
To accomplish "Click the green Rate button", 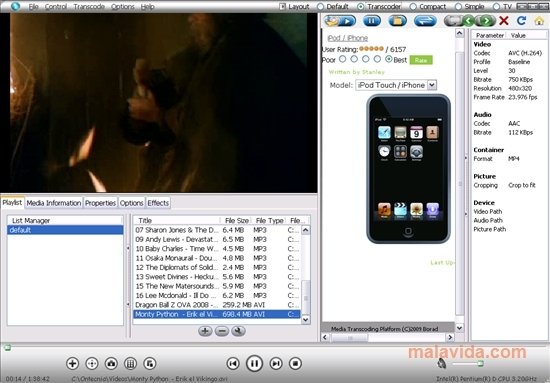I will [421, 60].
